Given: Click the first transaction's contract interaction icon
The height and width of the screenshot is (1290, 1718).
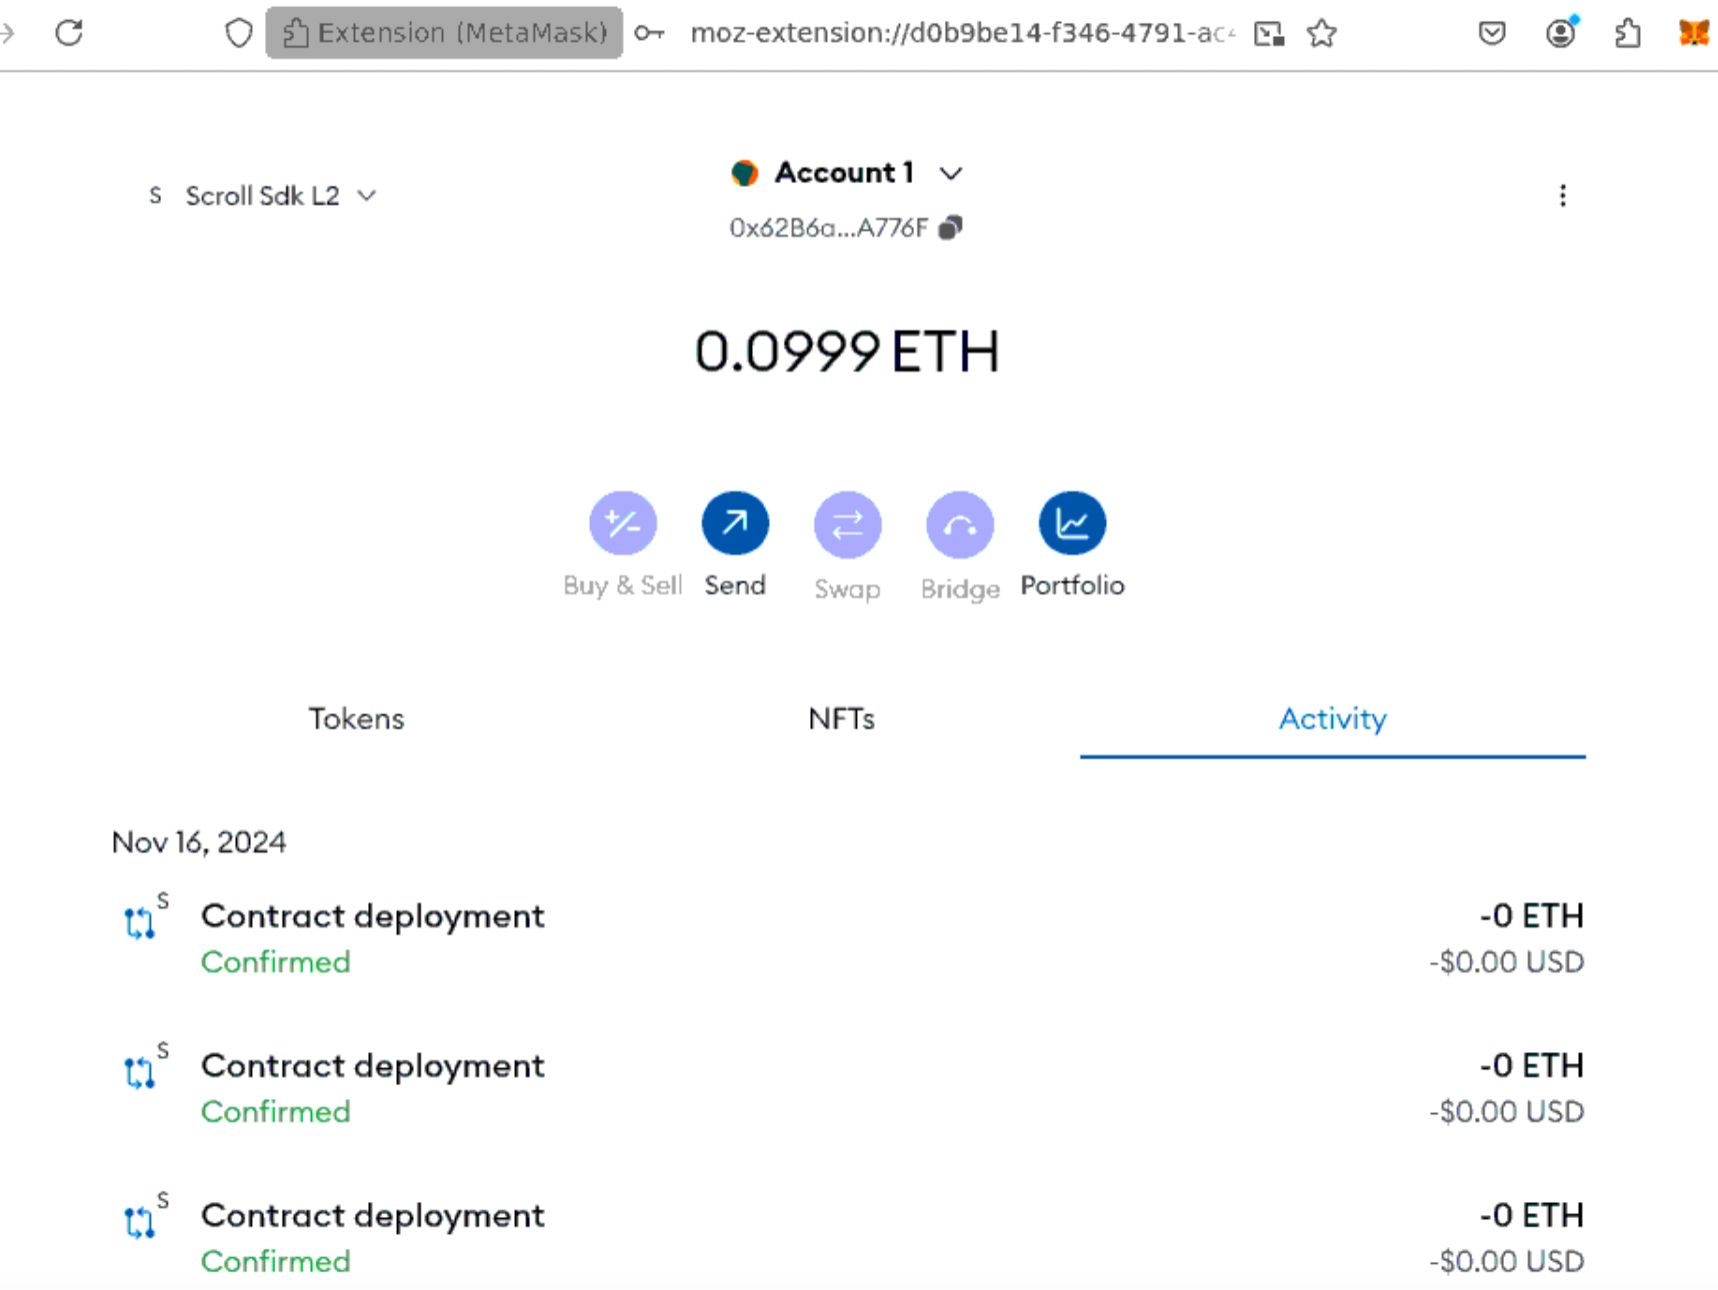Looking at the screenshot, I should [140, 922].
